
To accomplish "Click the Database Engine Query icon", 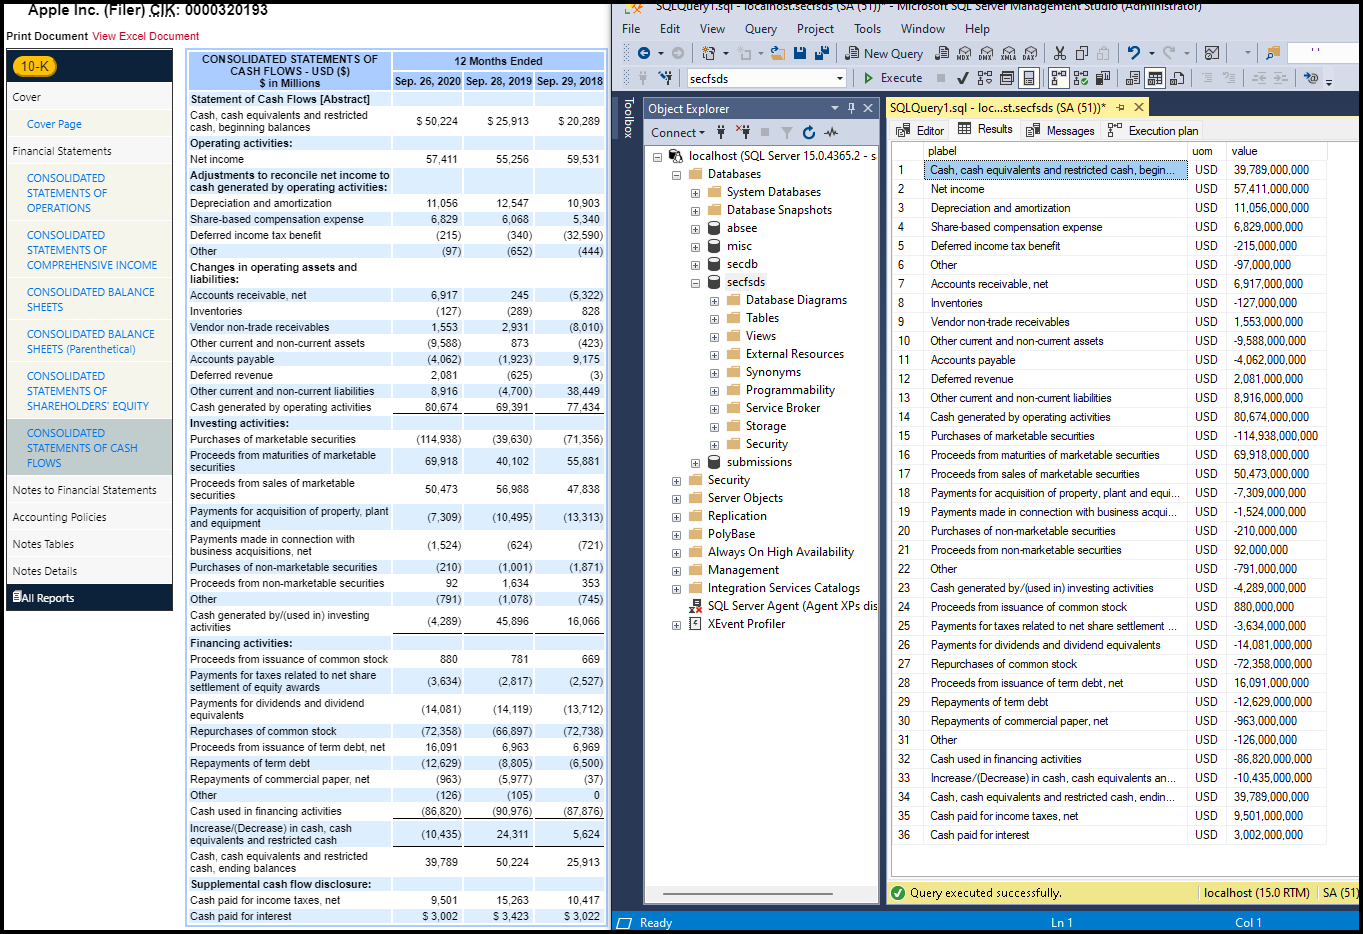I will (942, 53).
